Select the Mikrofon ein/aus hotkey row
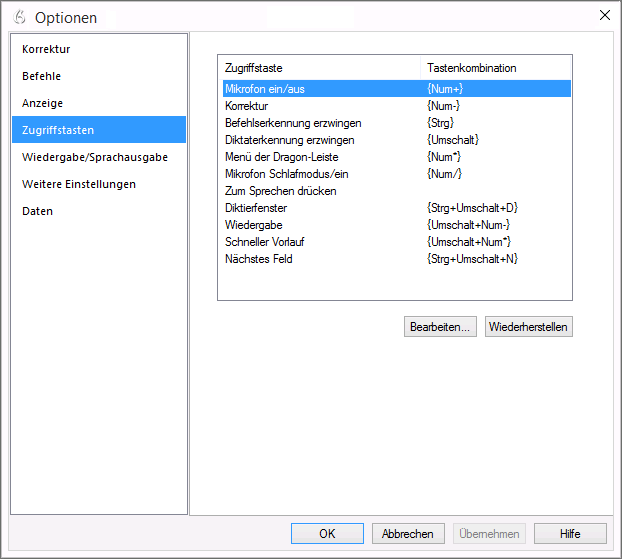The height and width of the screenshot is (559, 622). 397,89
